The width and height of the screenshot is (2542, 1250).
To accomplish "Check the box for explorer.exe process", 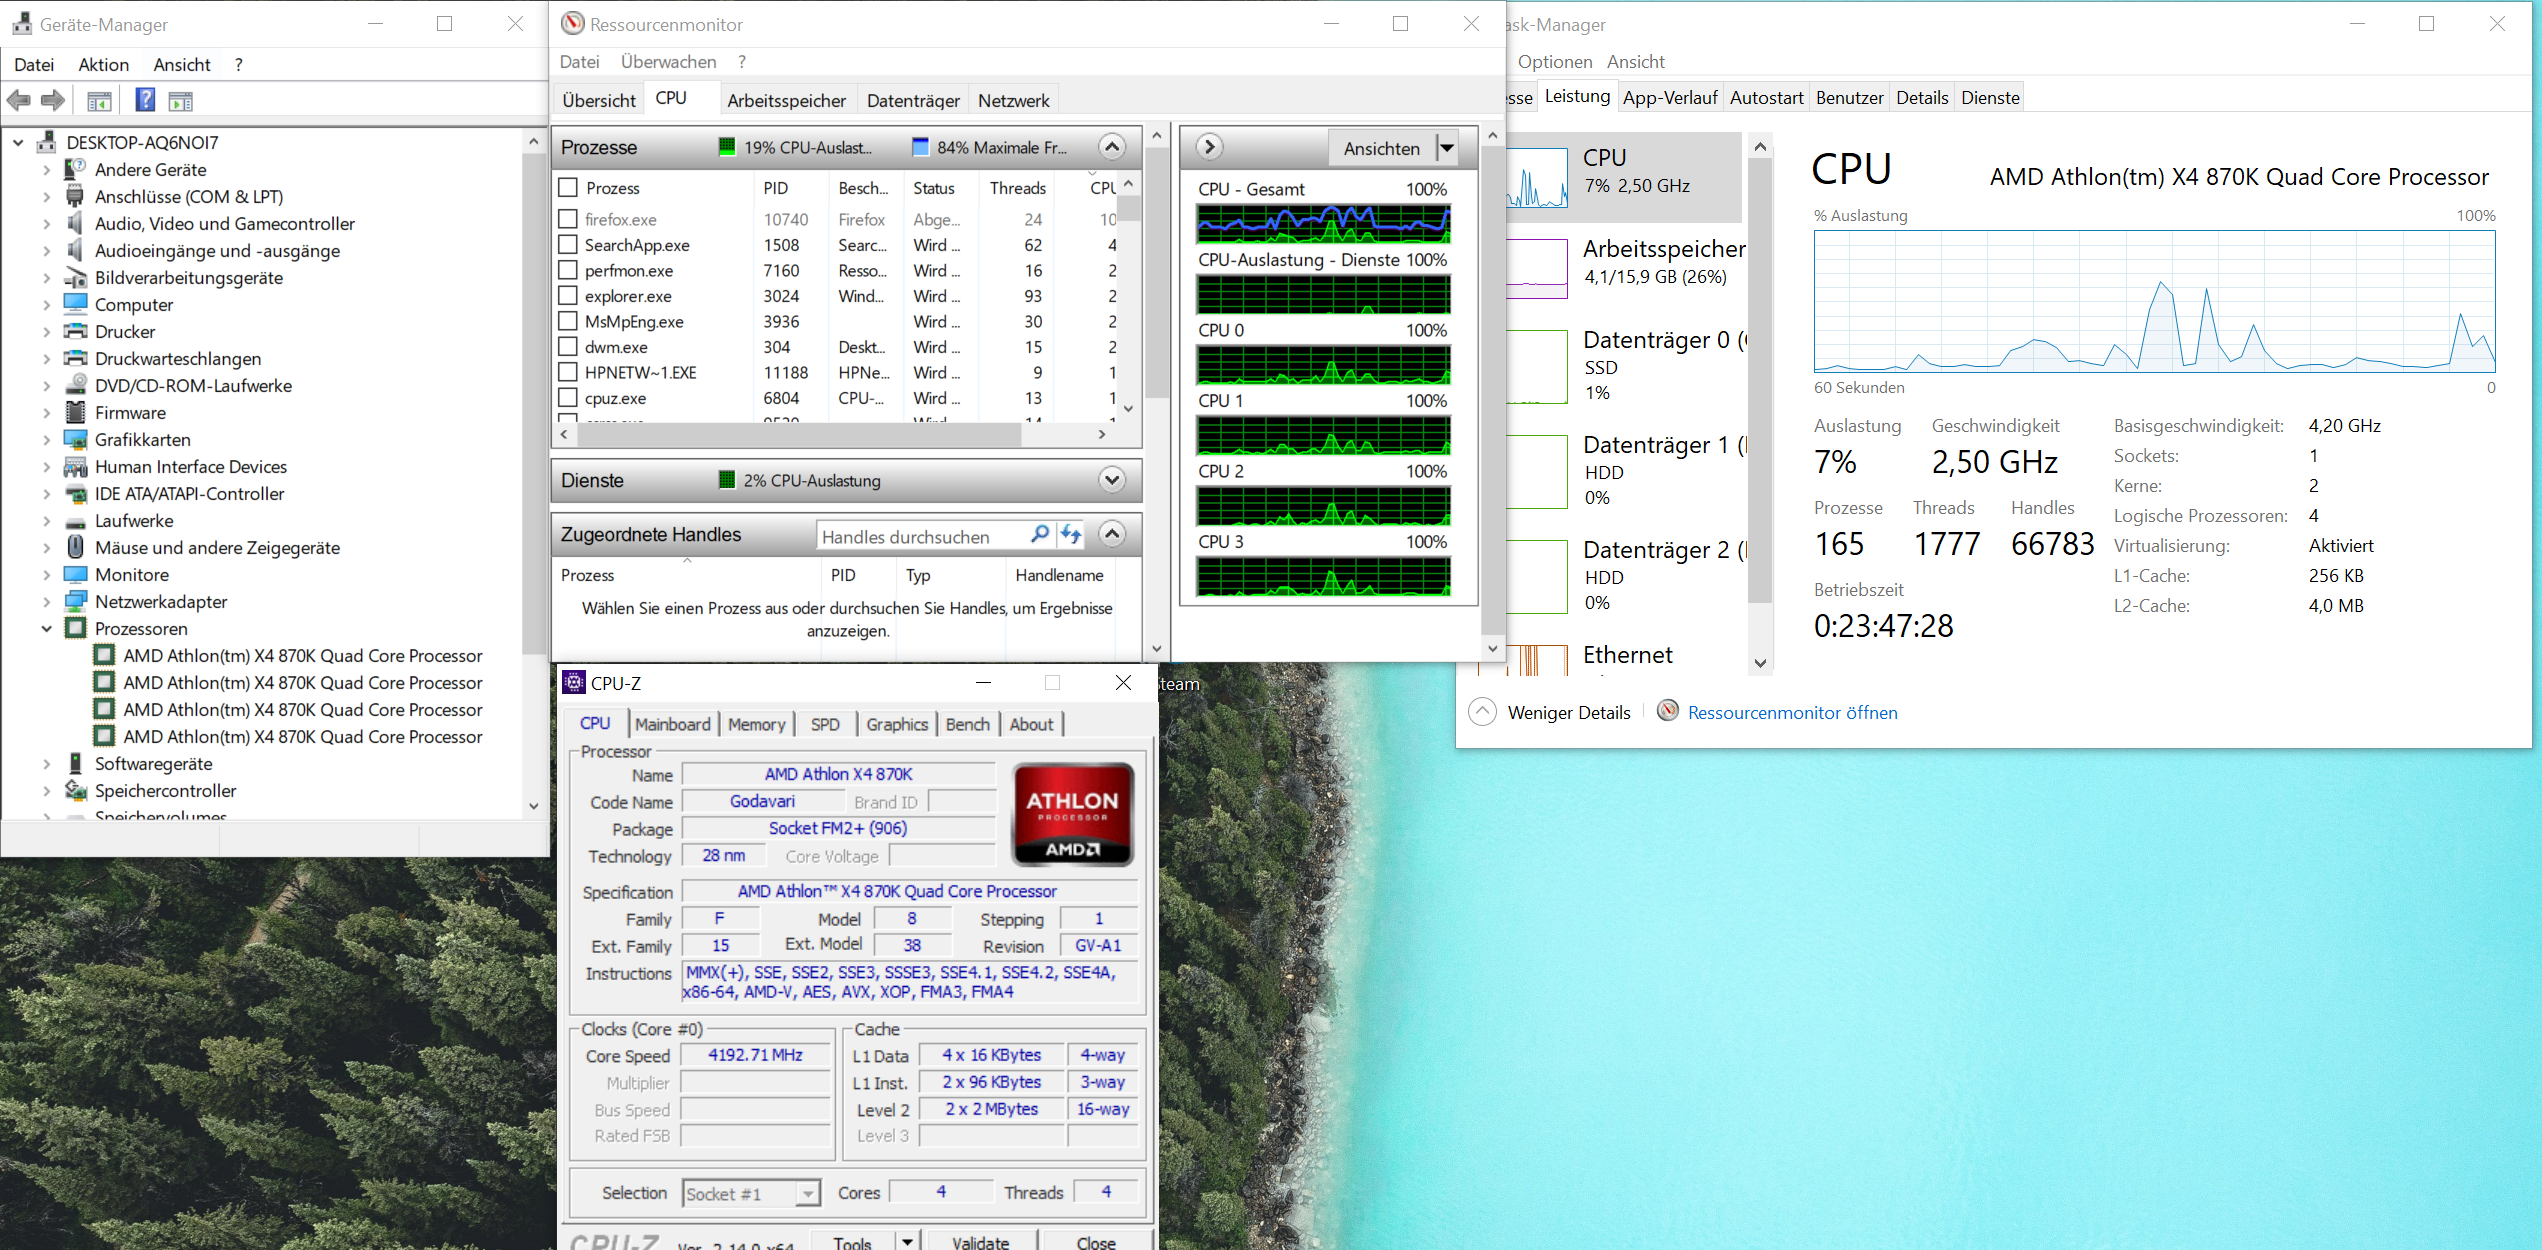I will [568, 296].
